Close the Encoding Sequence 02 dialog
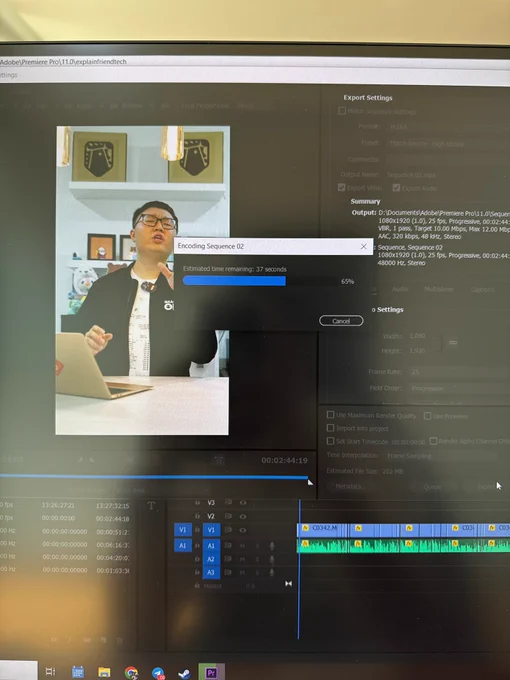This screenshot has width=510, height=680. [363, 246]
